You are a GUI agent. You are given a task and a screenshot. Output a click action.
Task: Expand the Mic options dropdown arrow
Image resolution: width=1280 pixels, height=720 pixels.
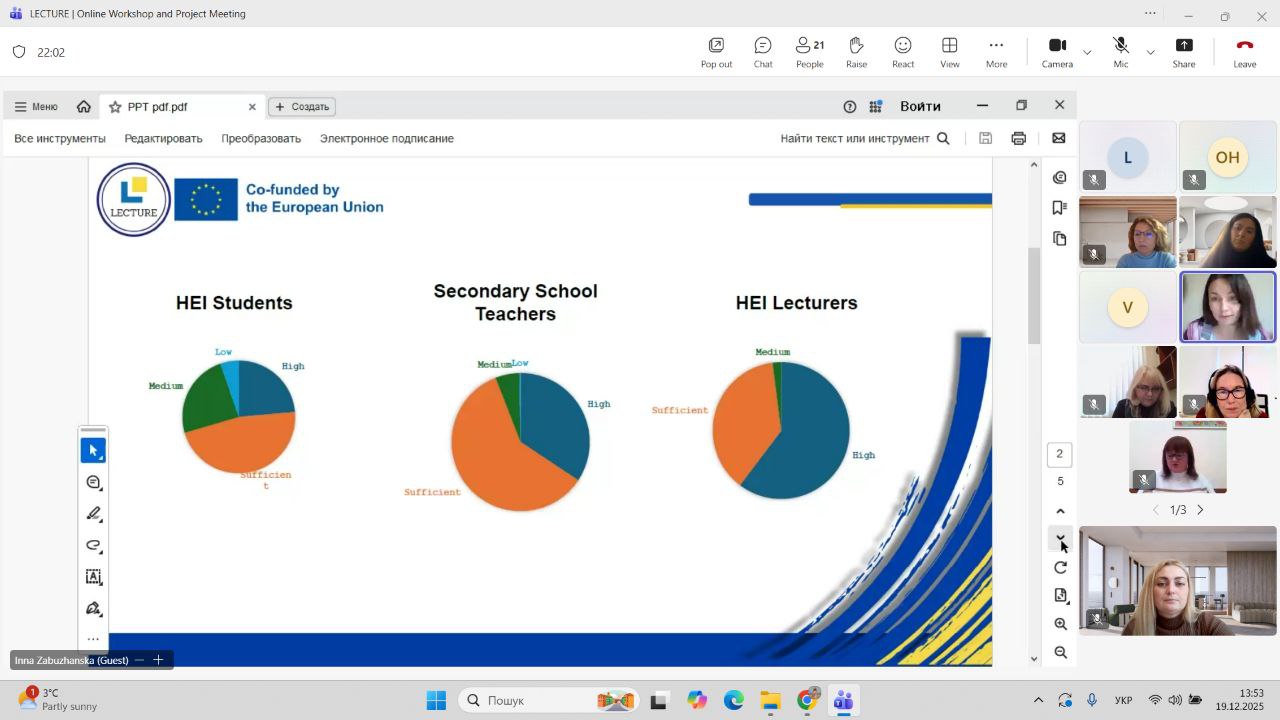point(1150,52)
